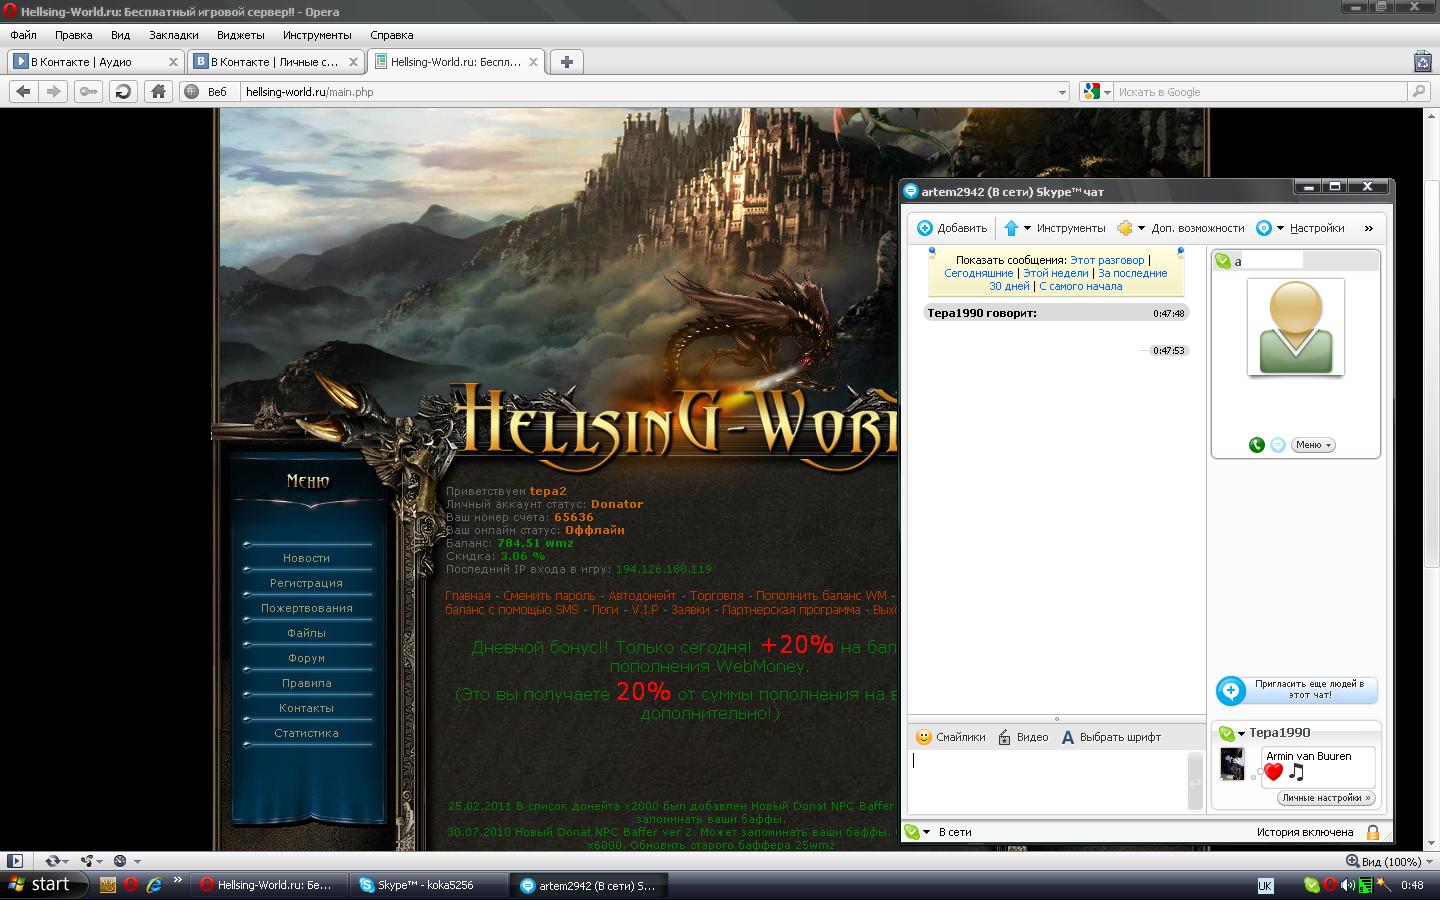This screenshot has width=1440, height=900.
Task: Click the UK language indicator in tray
Action: point(1265,885)
